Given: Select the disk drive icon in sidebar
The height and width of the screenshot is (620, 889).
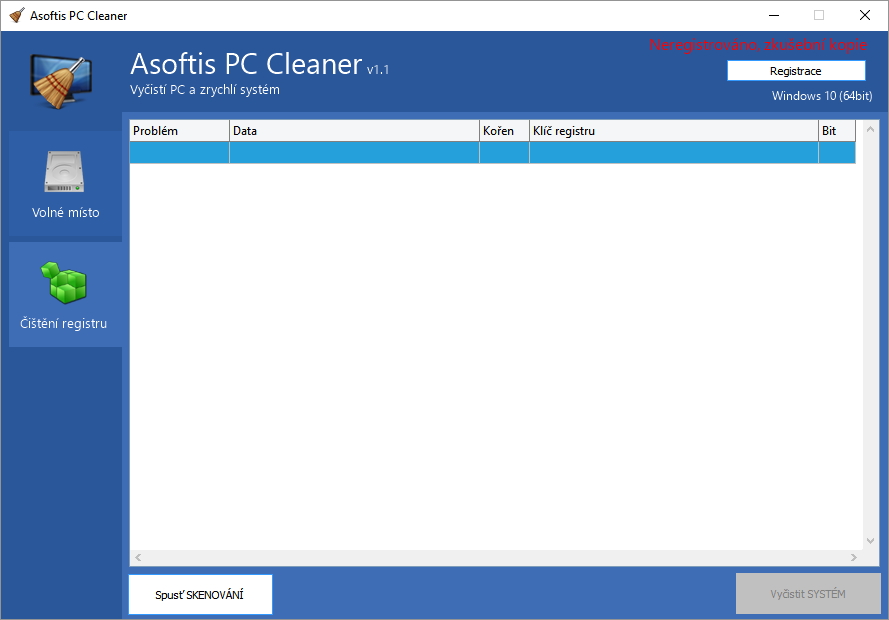Looking at the screenshot, I should 65,172.
